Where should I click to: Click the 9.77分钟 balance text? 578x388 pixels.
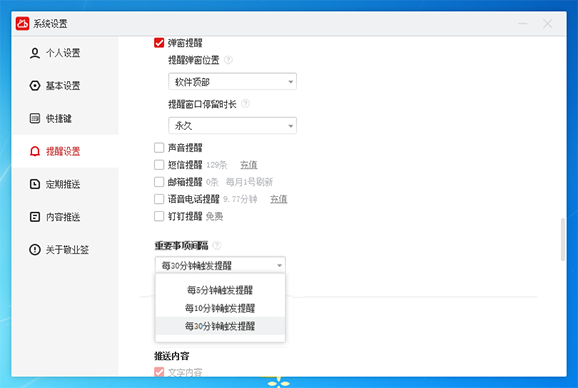(240, 199)
